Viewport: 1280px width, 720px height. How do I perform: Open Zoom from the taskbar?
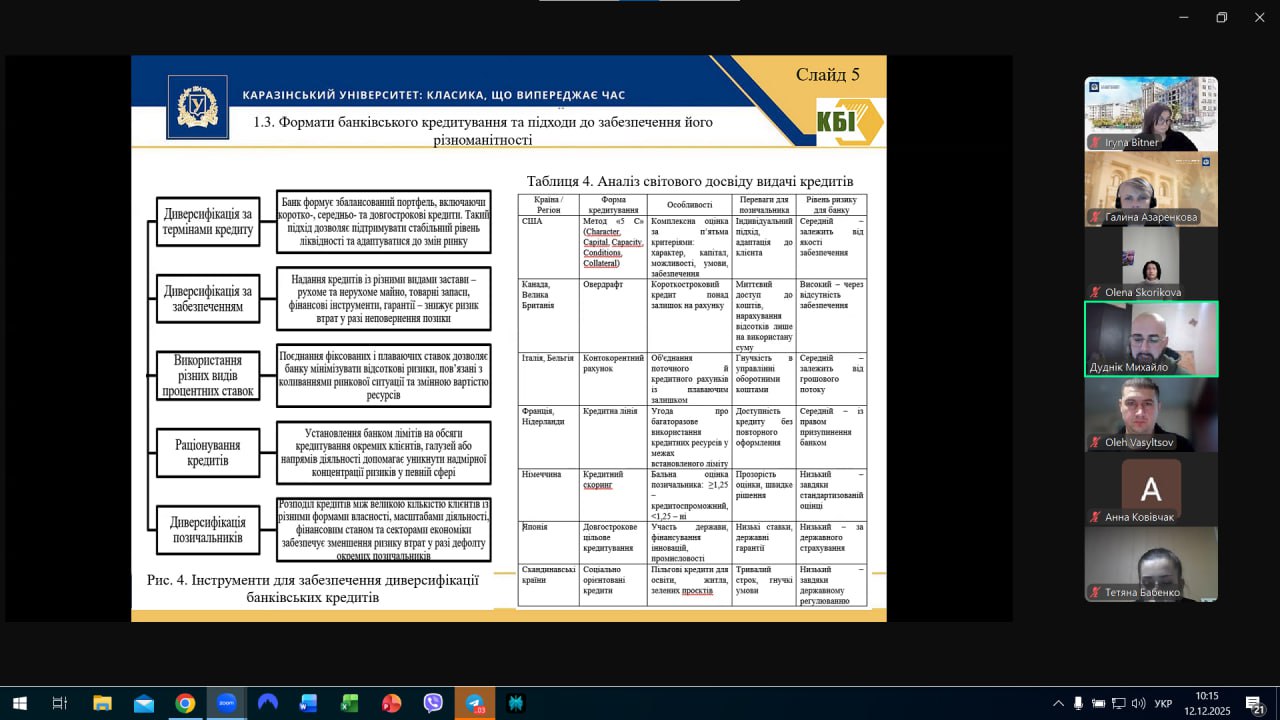click(x=226, y=703)
